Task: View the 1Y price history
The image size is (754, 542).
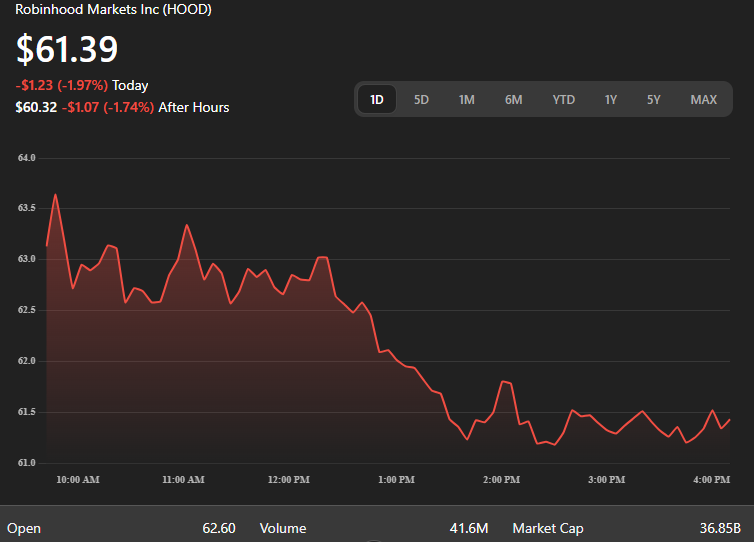Action: pos(610,99)
